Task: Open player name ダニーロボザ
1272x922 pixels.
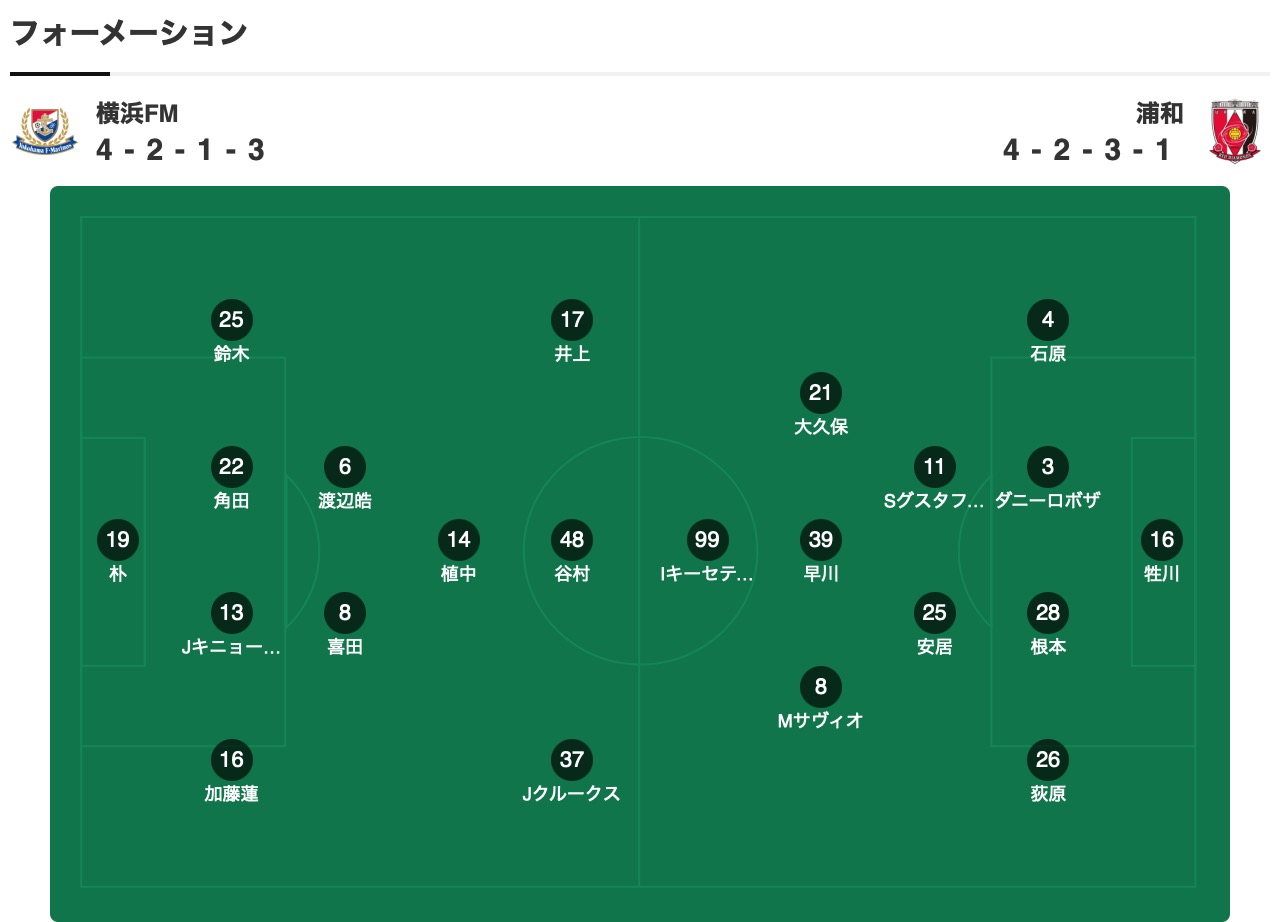Action: pos(1047,501)
